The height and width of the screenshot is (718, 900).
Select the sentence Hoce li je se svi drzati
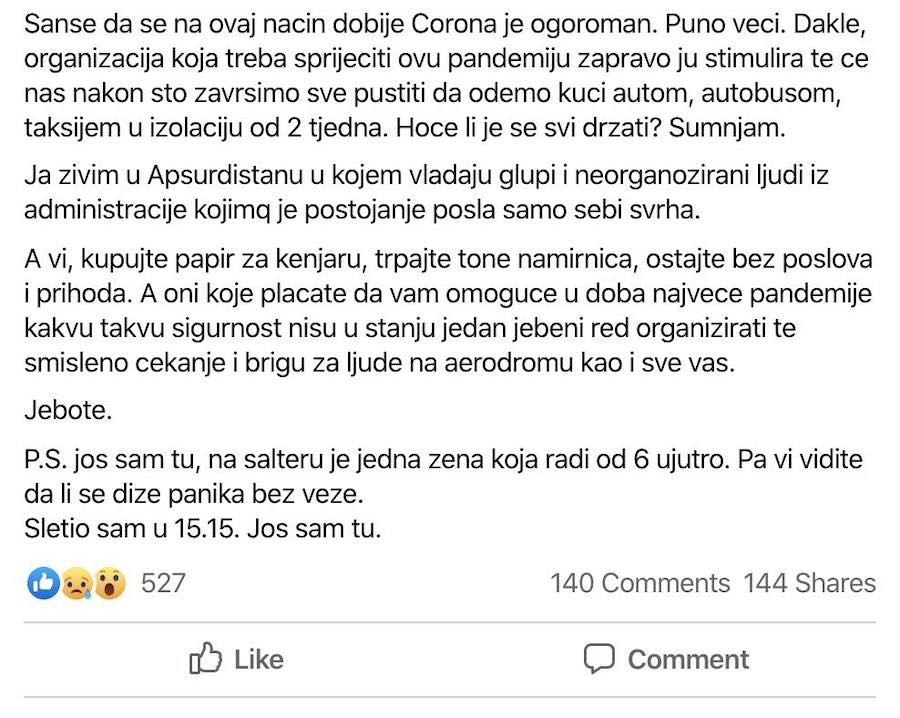click(x=528, y=130)
